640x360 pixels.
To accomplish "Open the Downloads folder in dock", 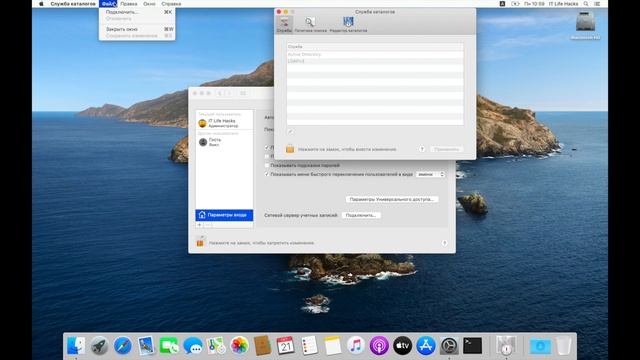I will click(540, 346).
